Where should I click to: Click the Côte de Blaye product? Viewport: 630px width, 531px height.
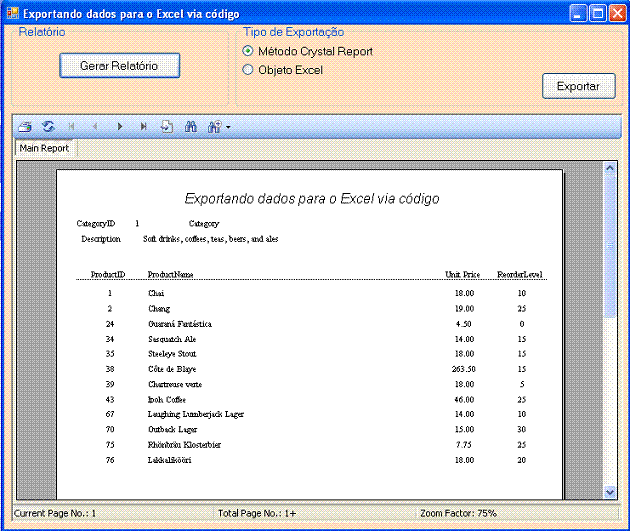tap(172, 369)
